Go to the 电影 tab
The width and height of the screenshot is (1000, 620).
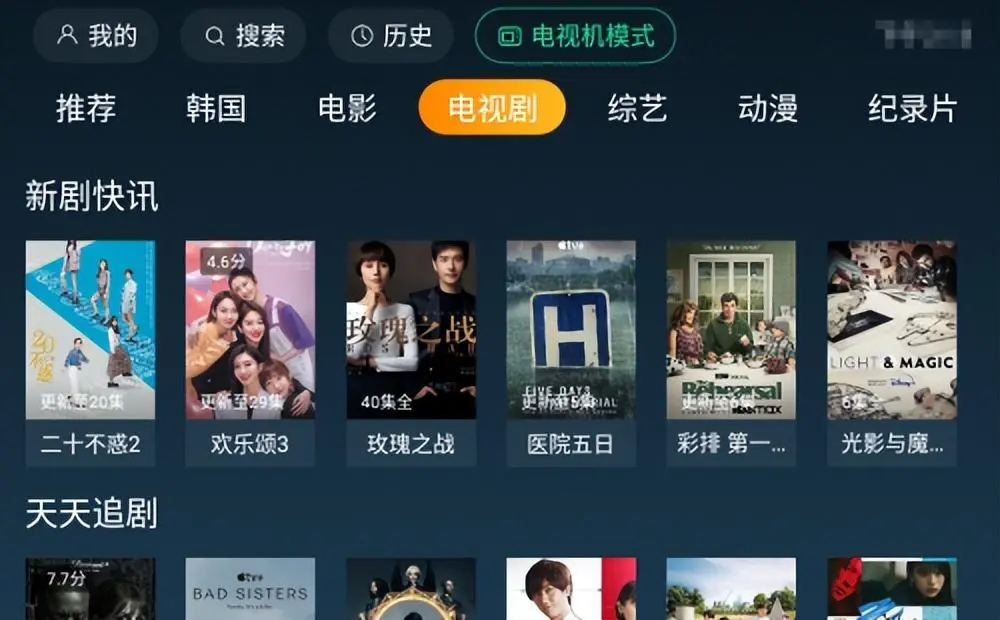[348, 108]
